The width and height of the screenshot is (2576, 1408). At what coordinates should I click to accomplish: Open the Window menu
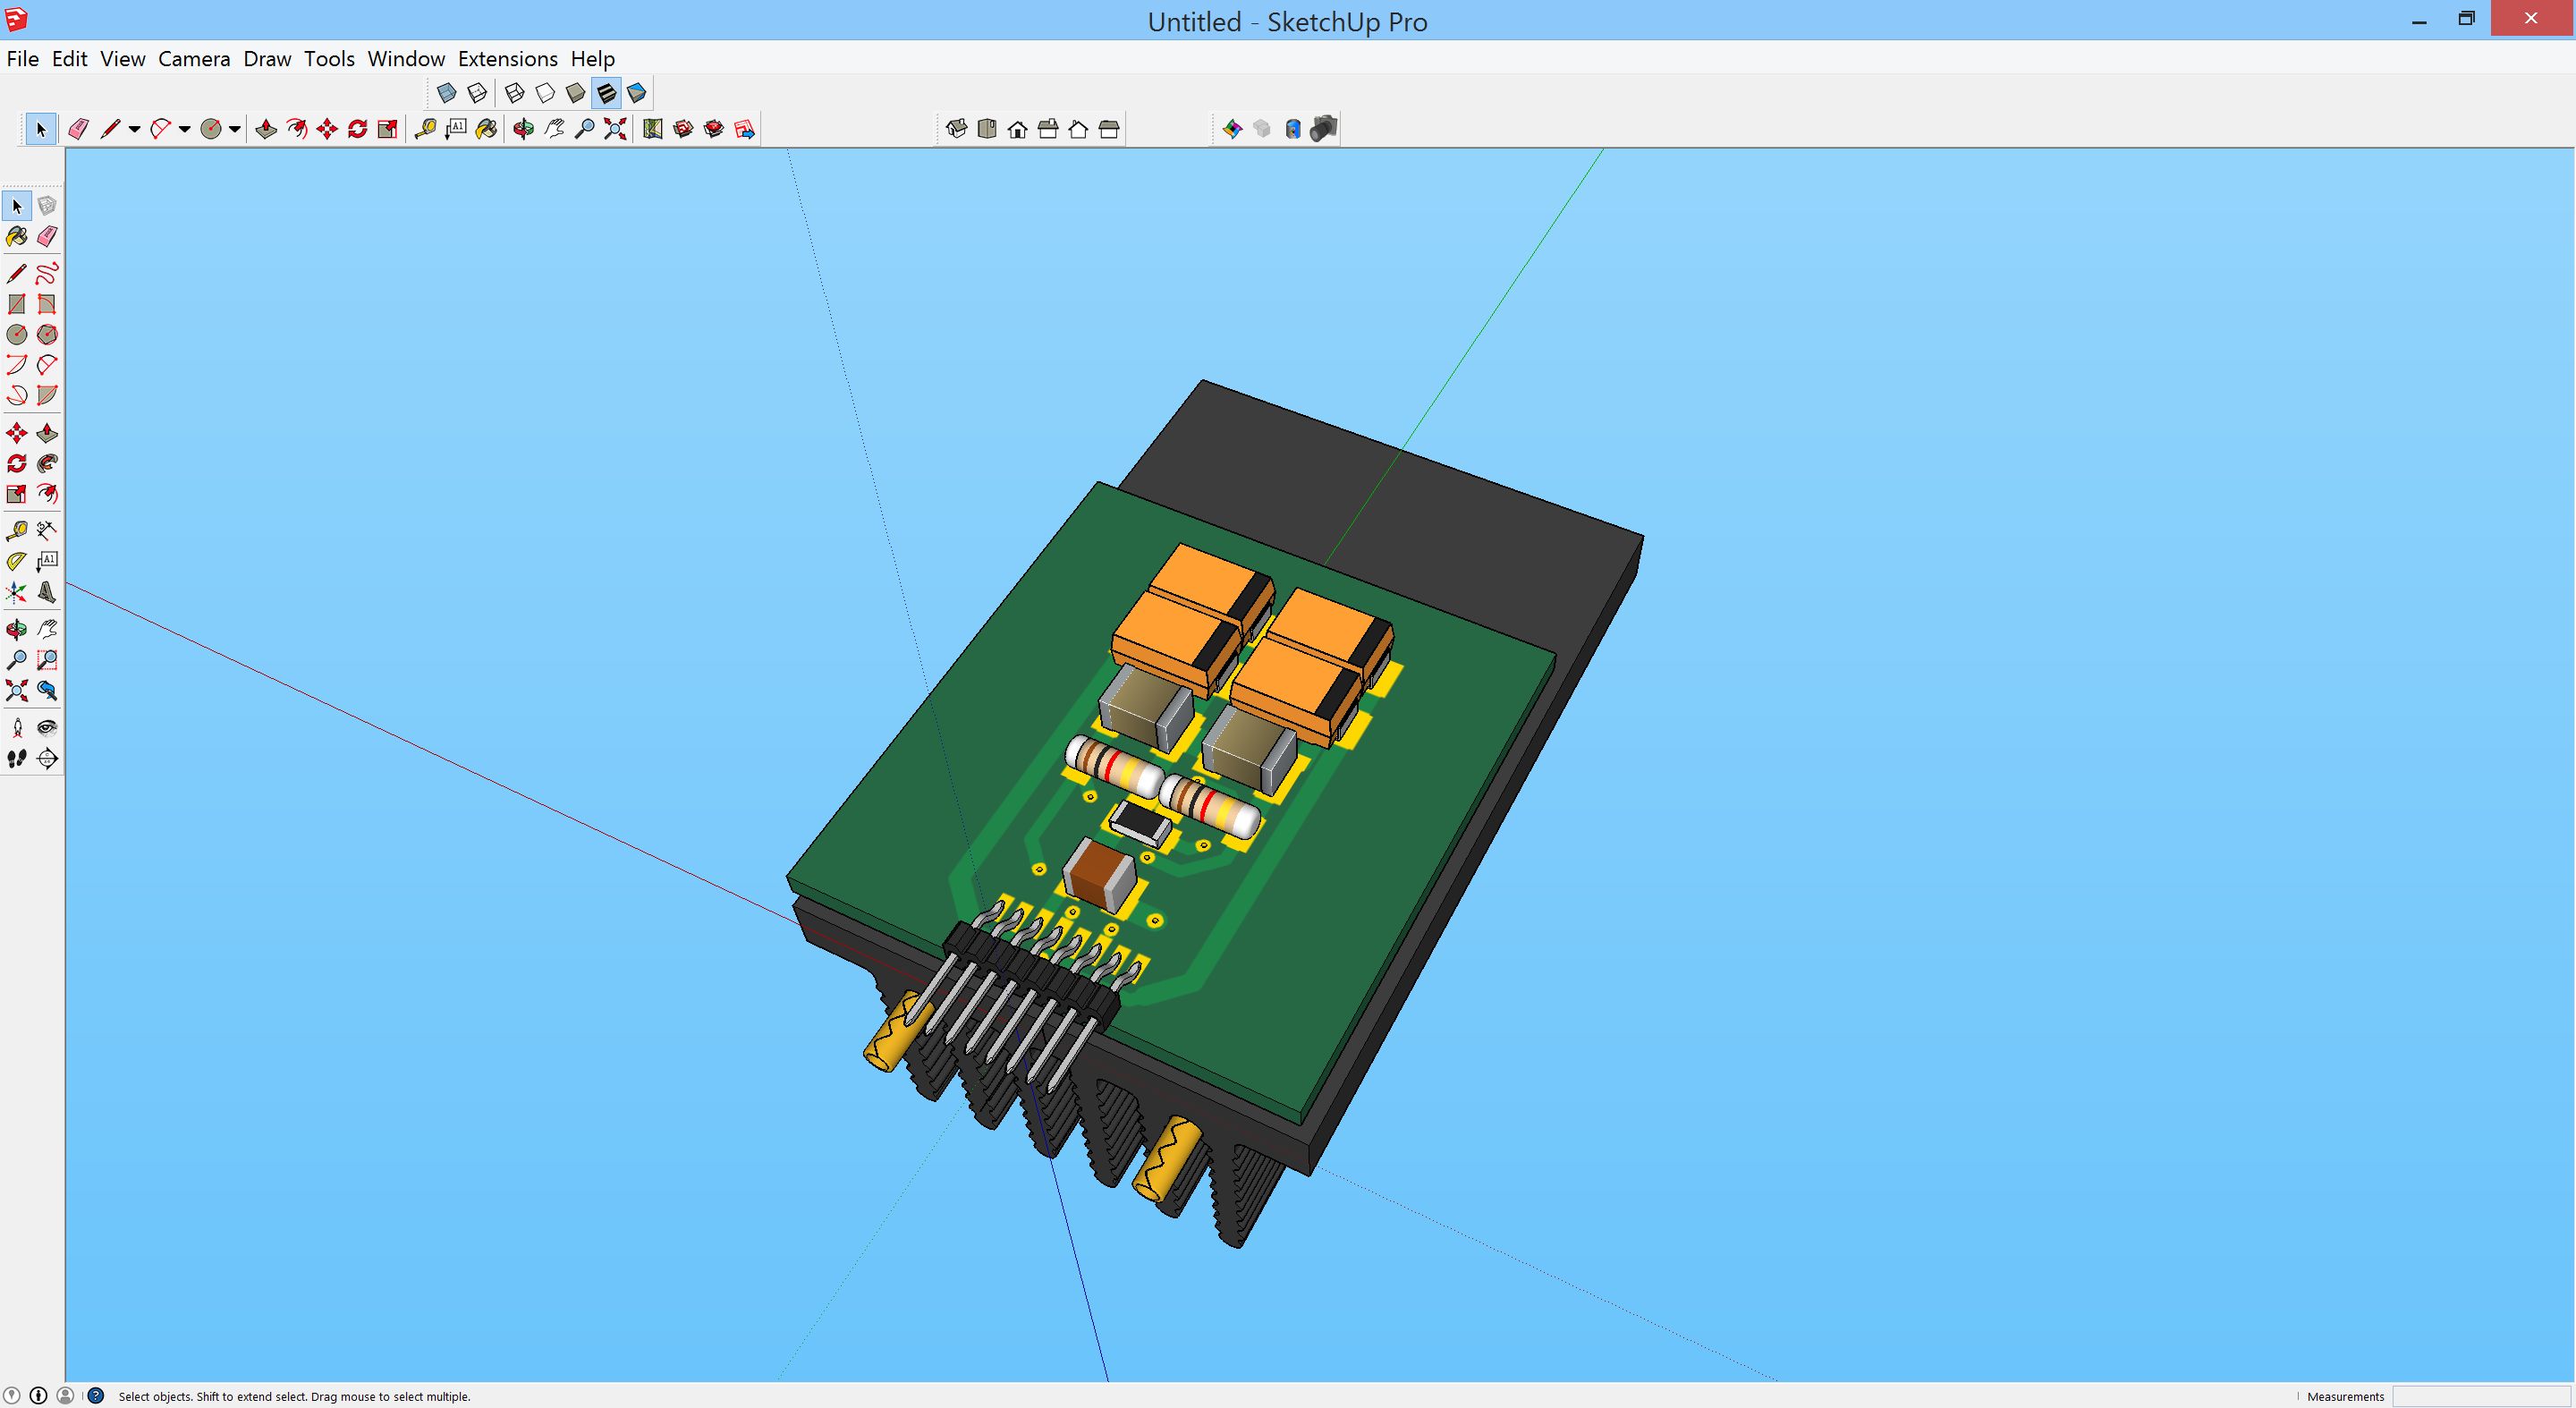click(406, 59)
